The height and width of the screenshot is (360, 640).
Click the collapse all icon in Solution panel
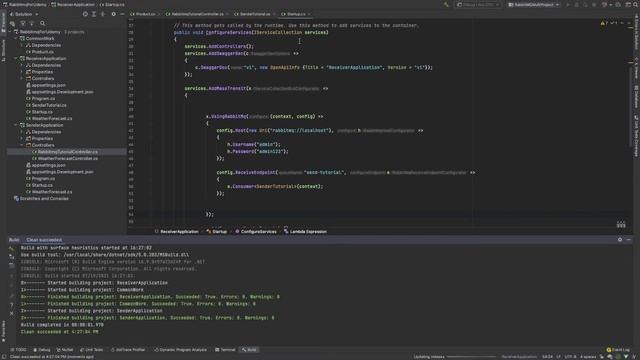(103, 14)
